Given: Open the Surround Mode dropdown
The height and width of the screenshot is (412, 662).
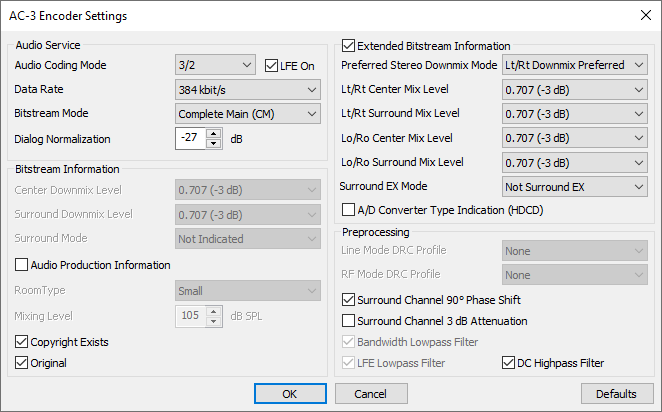Looking at the screenshot, I should pyautogui.click(x=248, y=239).
